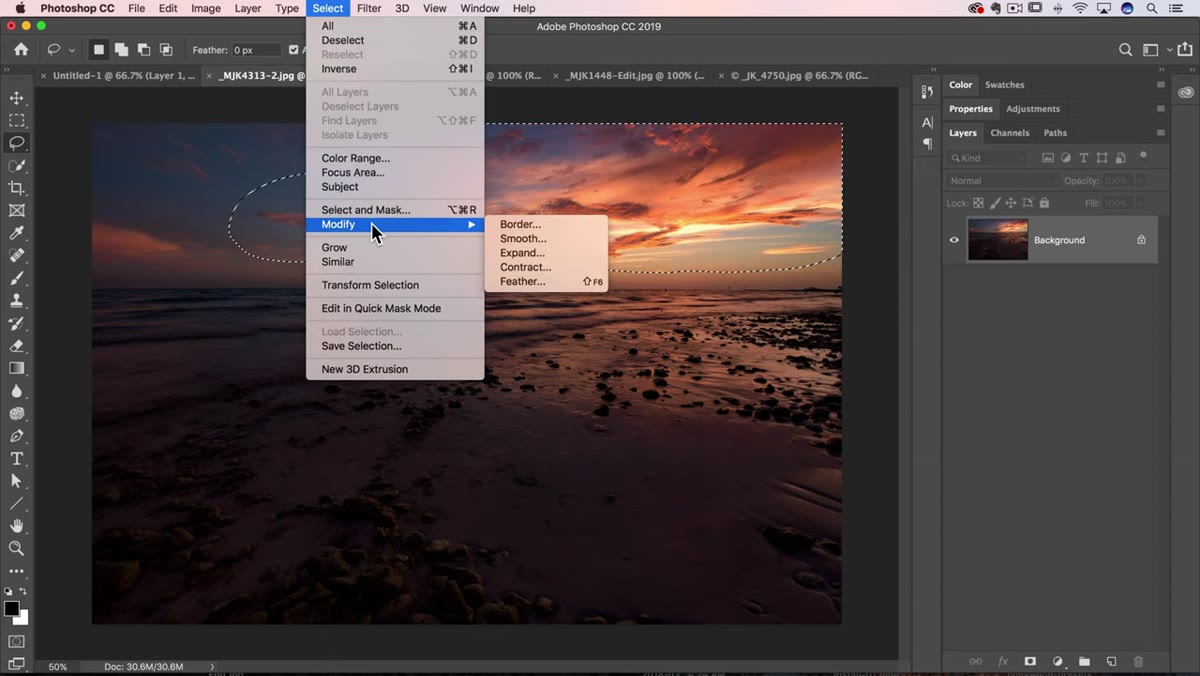Viewport: 1200px width, 676px height.
Task: Open the Kind filter dropdown
Action: [987, 158]
